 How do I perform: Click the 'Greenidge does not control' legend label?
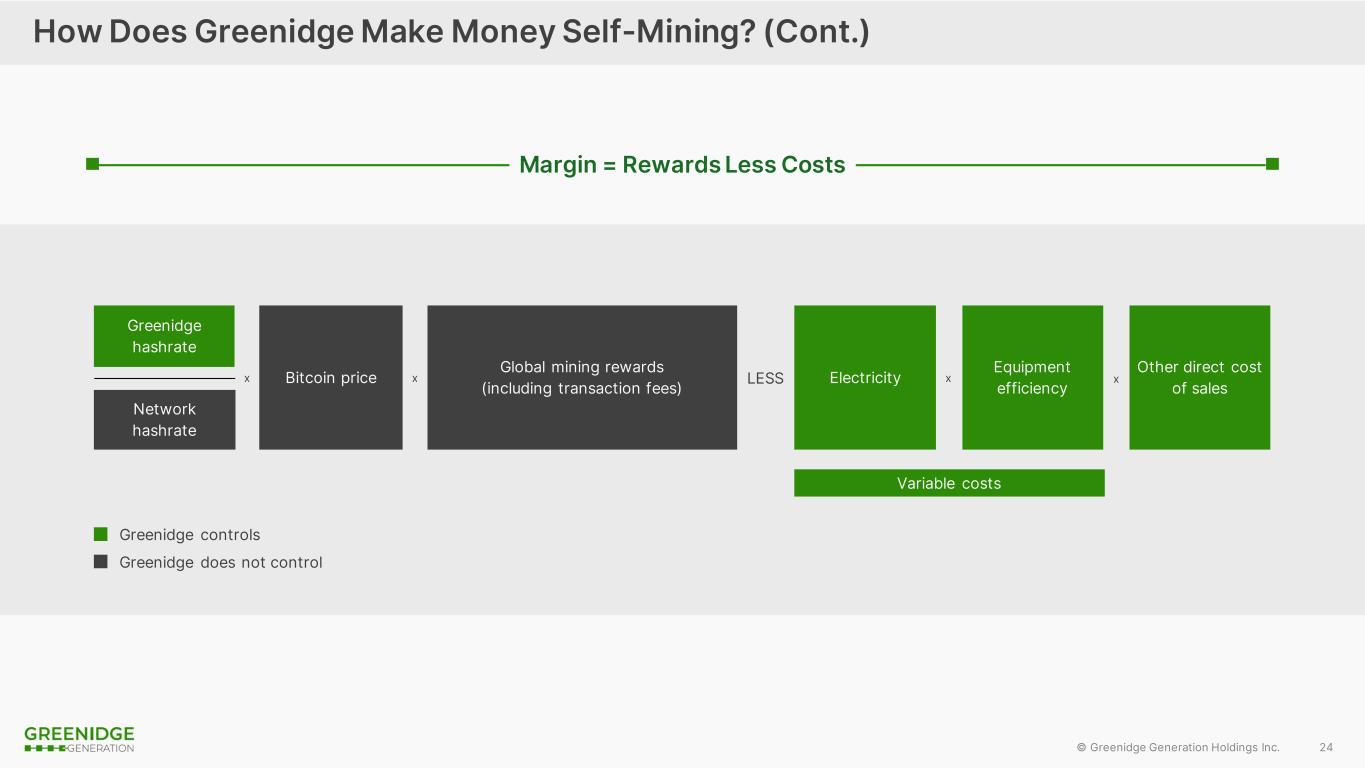click(x=221, y=563)
